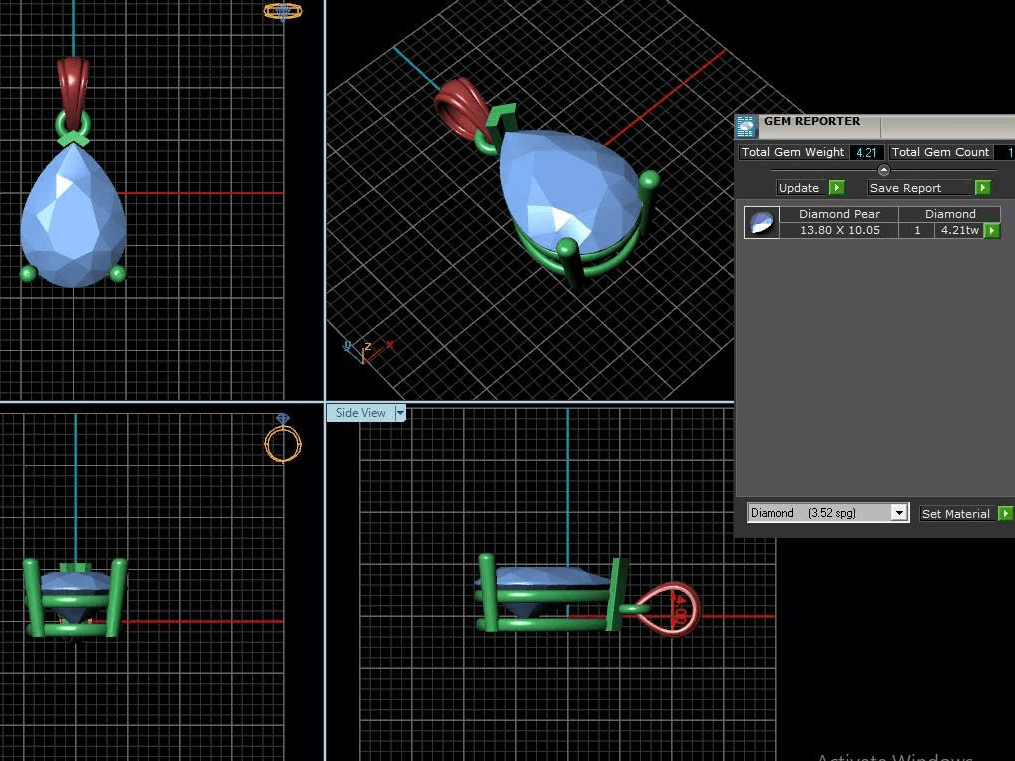Click the green arrow beside Set Material
The width and height of the screenshot is (1015, 761).
pos(1005,514)
